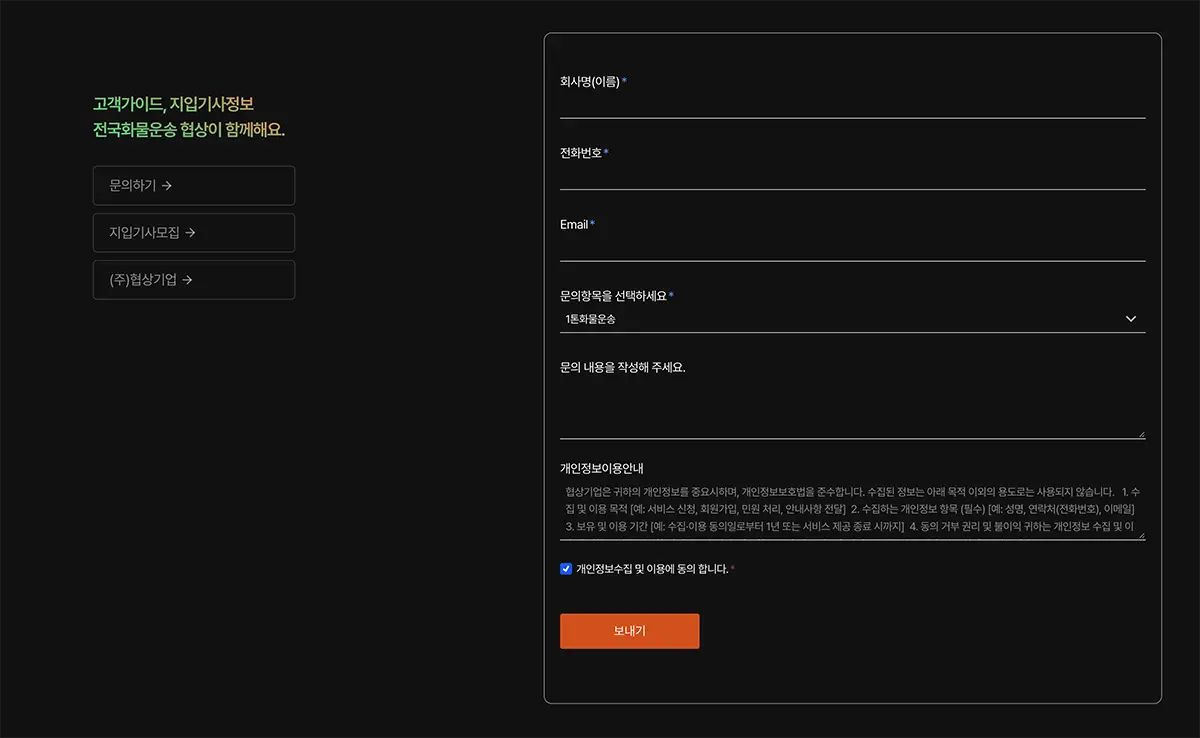
Task: Click the 문의하기 link button
Action: 194,185
